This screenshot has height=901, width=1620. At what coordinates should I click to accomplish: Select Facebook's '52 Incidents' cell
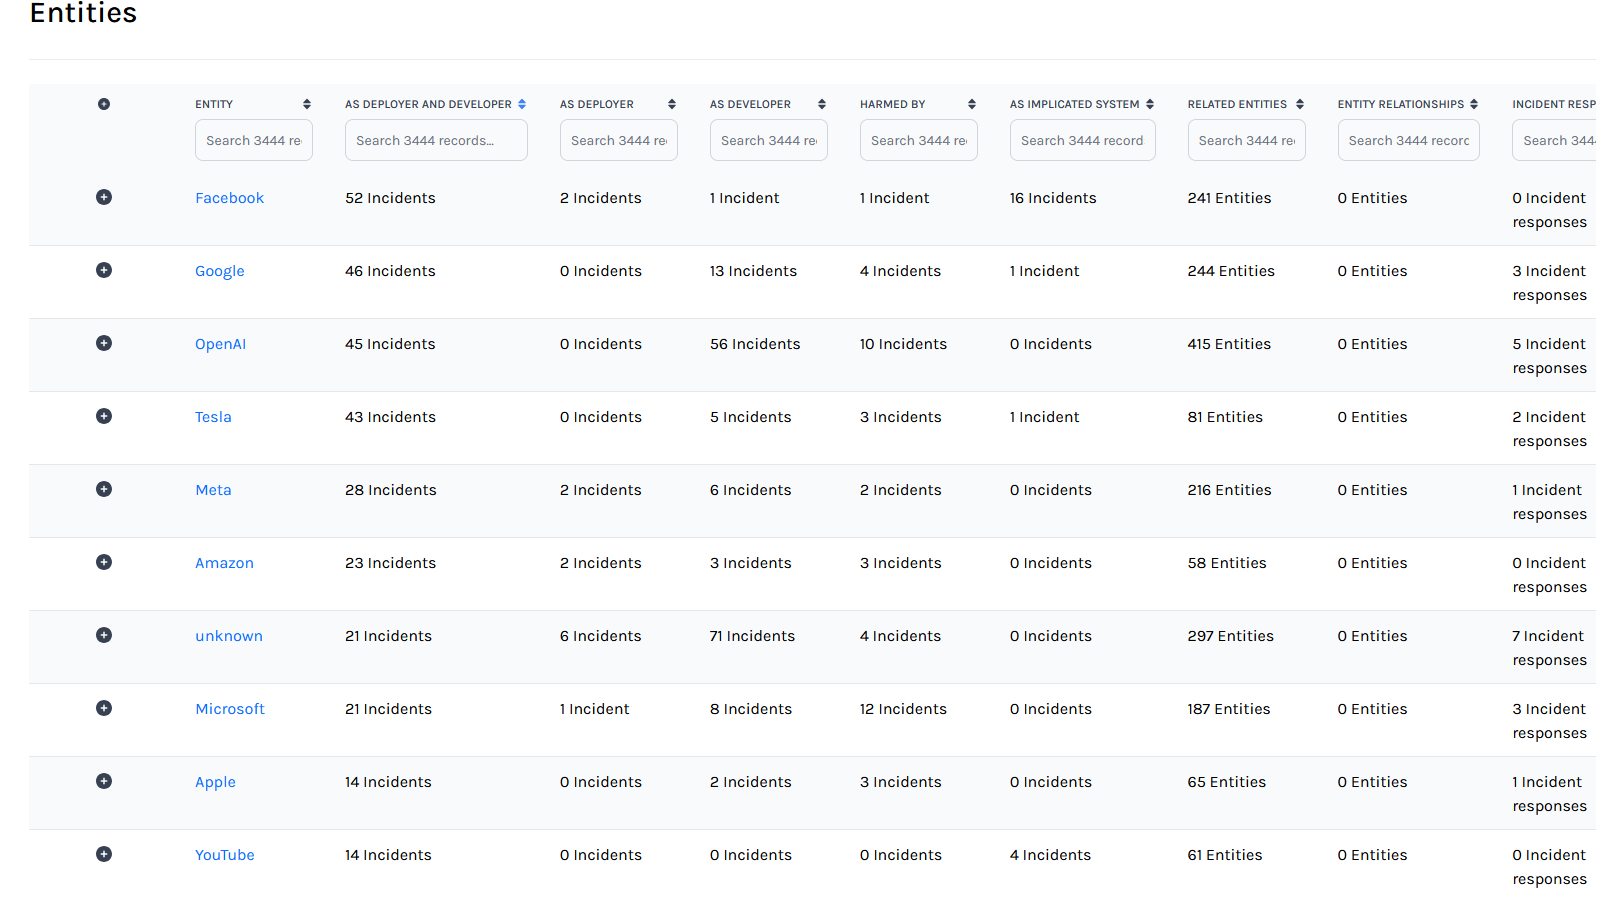tap(391, 198)
